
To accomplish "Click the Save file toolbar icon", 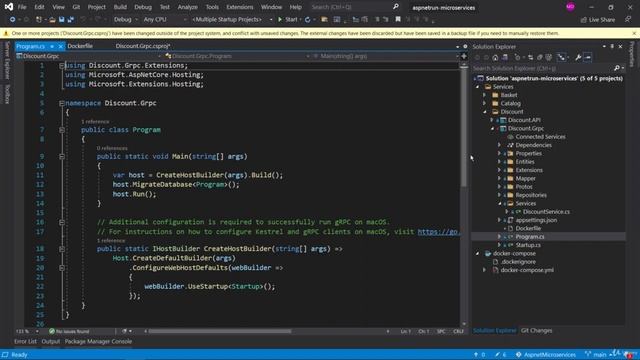I will tap(61, 19).
